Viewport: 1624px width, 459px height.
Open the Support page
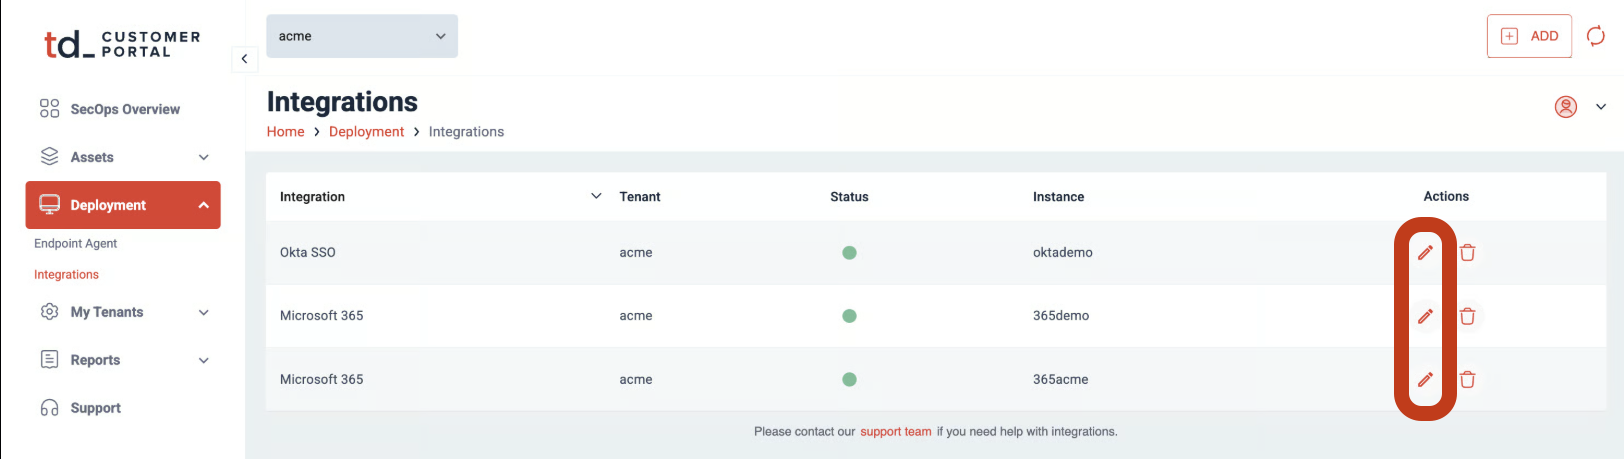click(95, 408)
